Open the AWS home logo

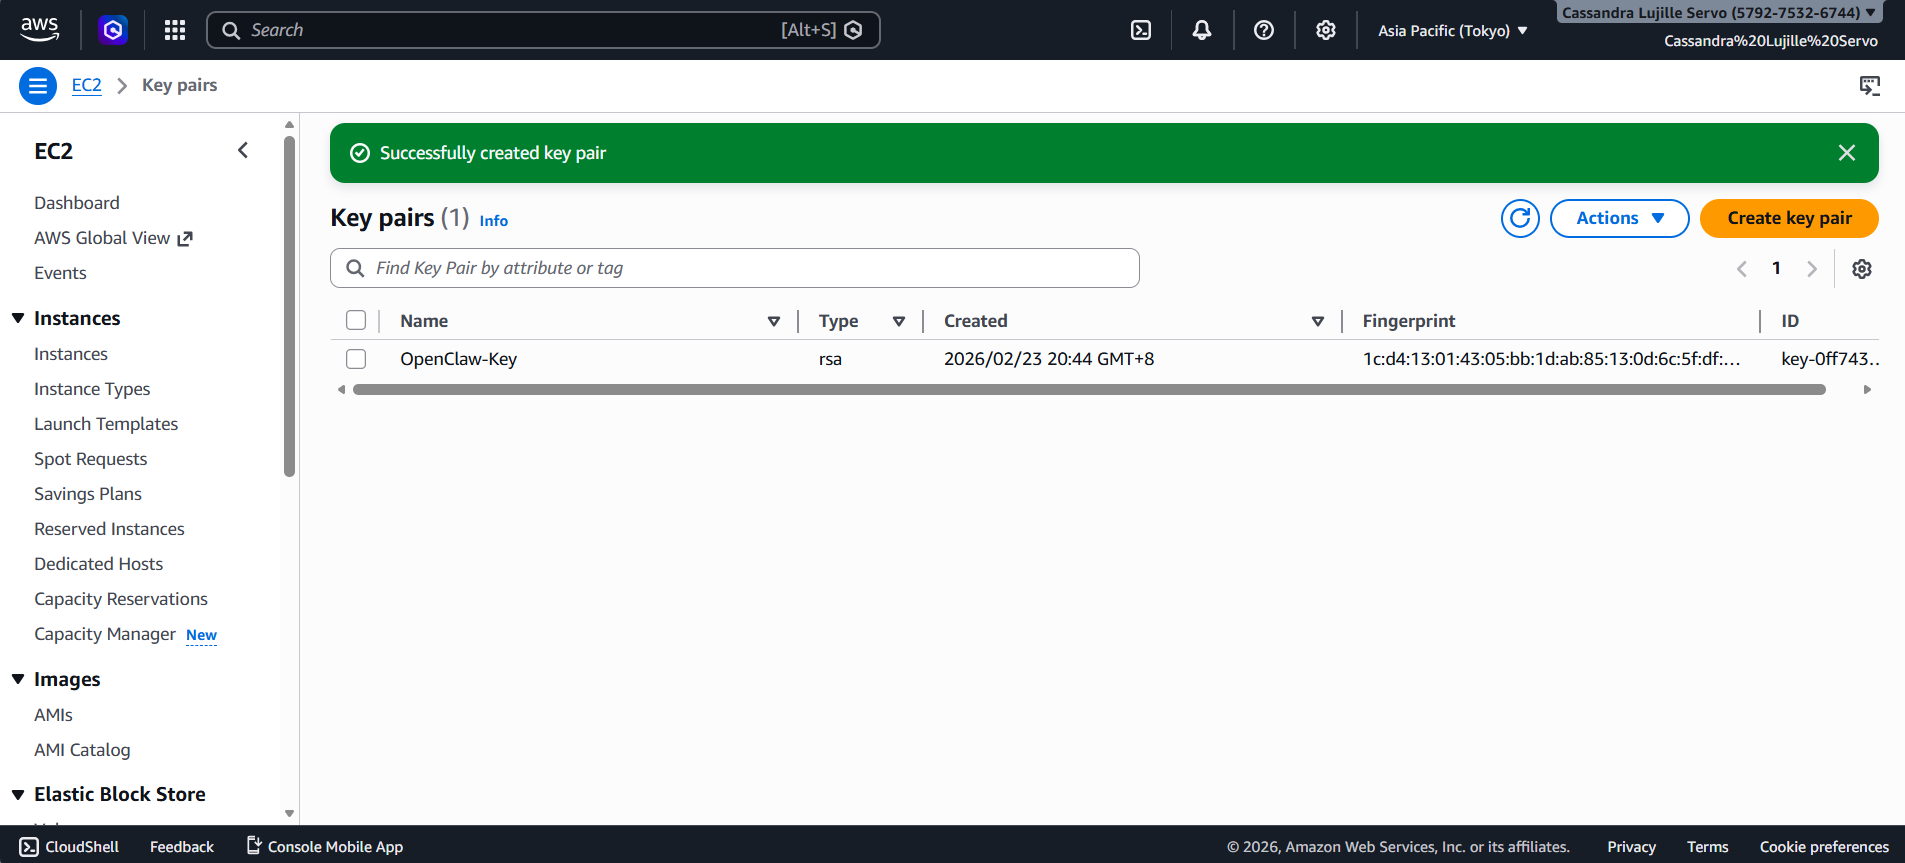(40, 30)
